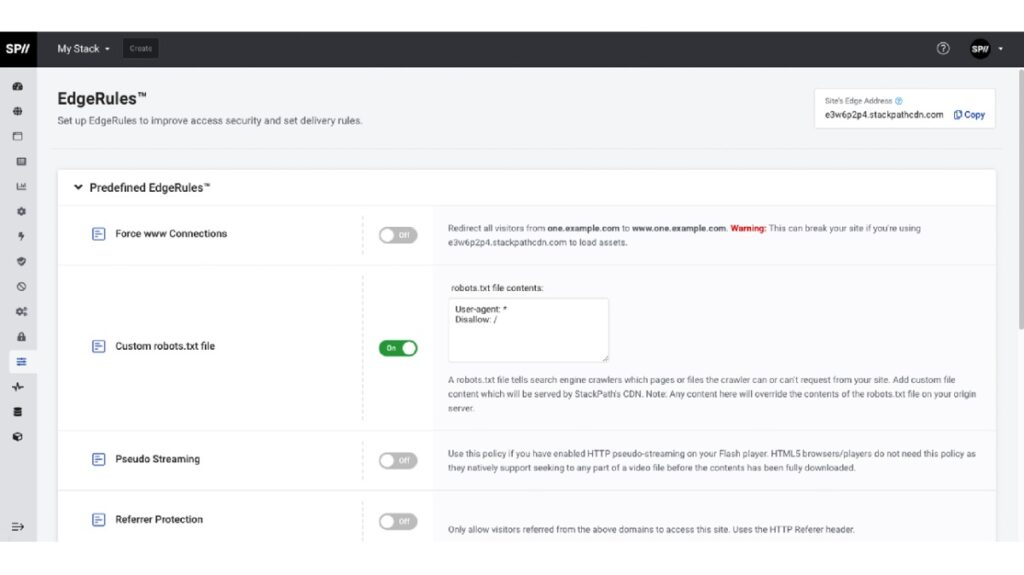The width and height of the screenshot is (1024, 575).
Task: Select the EdgeRules sliders sidebar icon
Action: pyautogui.click(x=21, y=362)
